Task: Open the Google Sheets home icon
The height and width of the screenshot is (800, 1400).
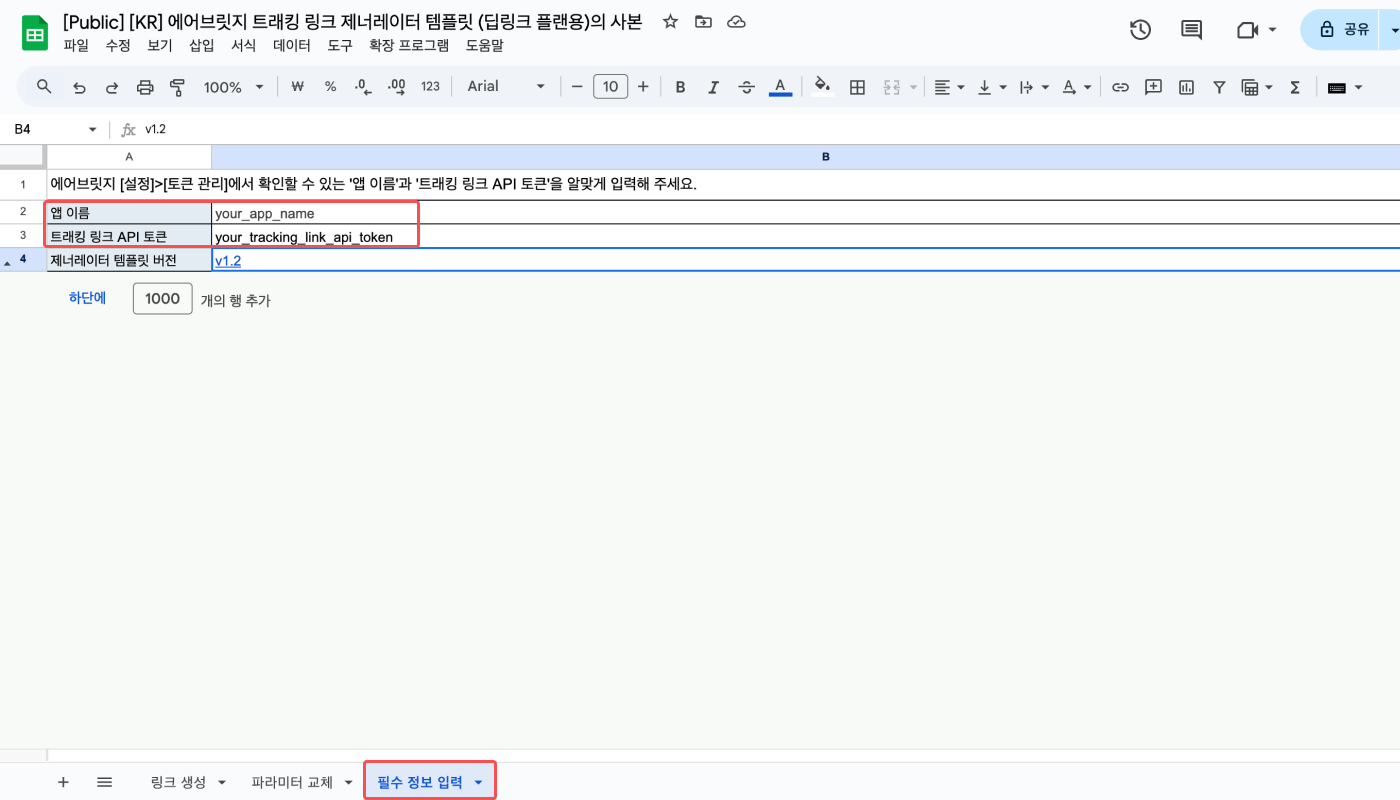Action: [x=35, y=33]
